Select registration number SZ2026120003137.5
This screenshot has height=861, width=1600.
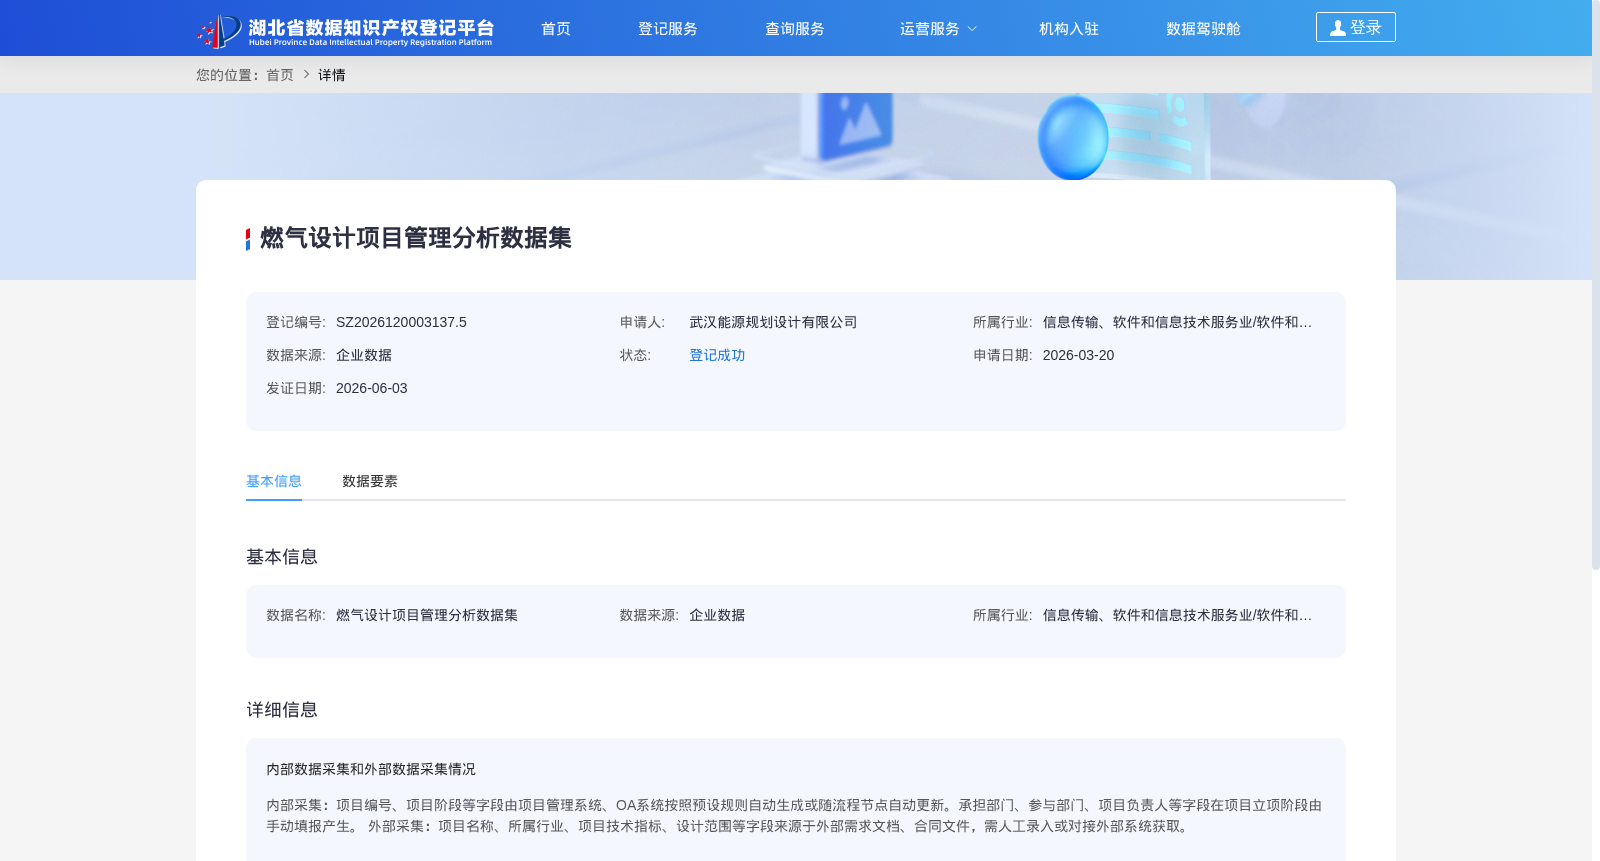(401, 322)
